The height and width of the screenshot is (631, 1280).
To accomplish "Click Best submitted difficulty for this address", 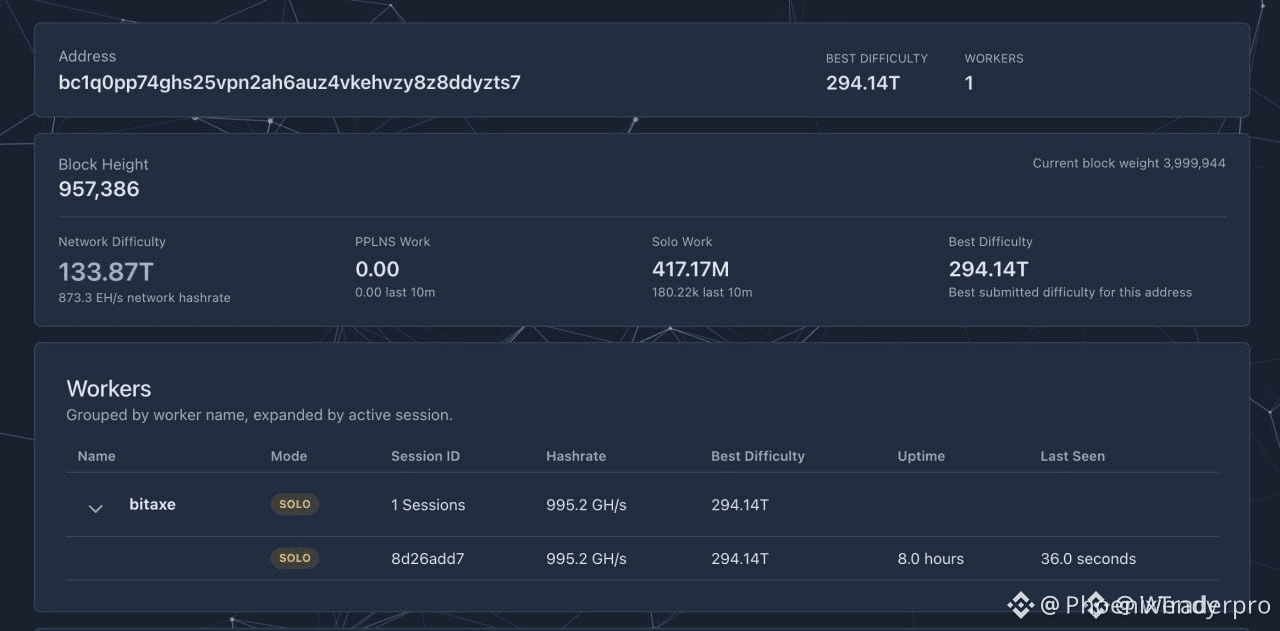I will 1070,293.
